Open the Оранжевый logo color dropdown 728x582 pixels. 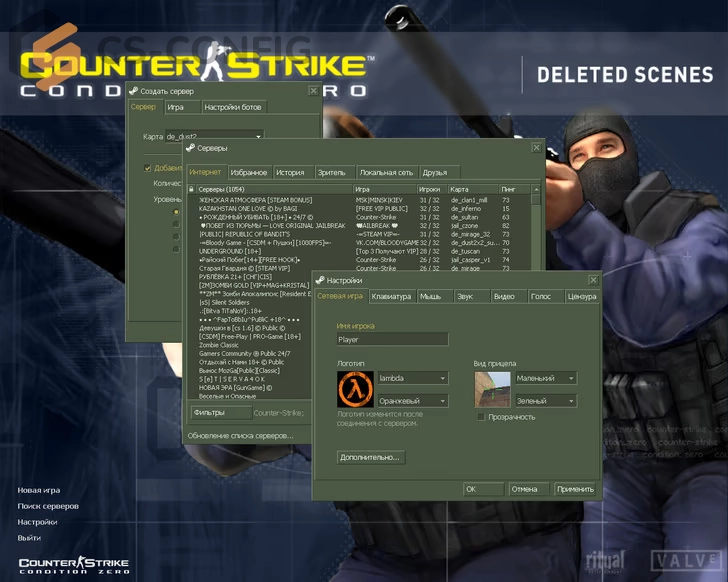pyautogui.click(x=413, y=401)
